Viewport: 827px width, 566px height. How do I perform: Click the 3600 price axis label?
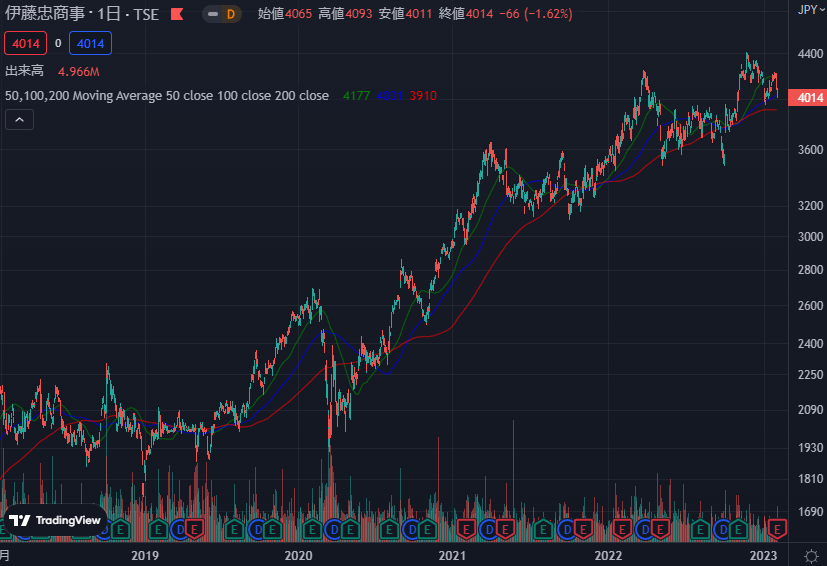(x=810, y=150)
